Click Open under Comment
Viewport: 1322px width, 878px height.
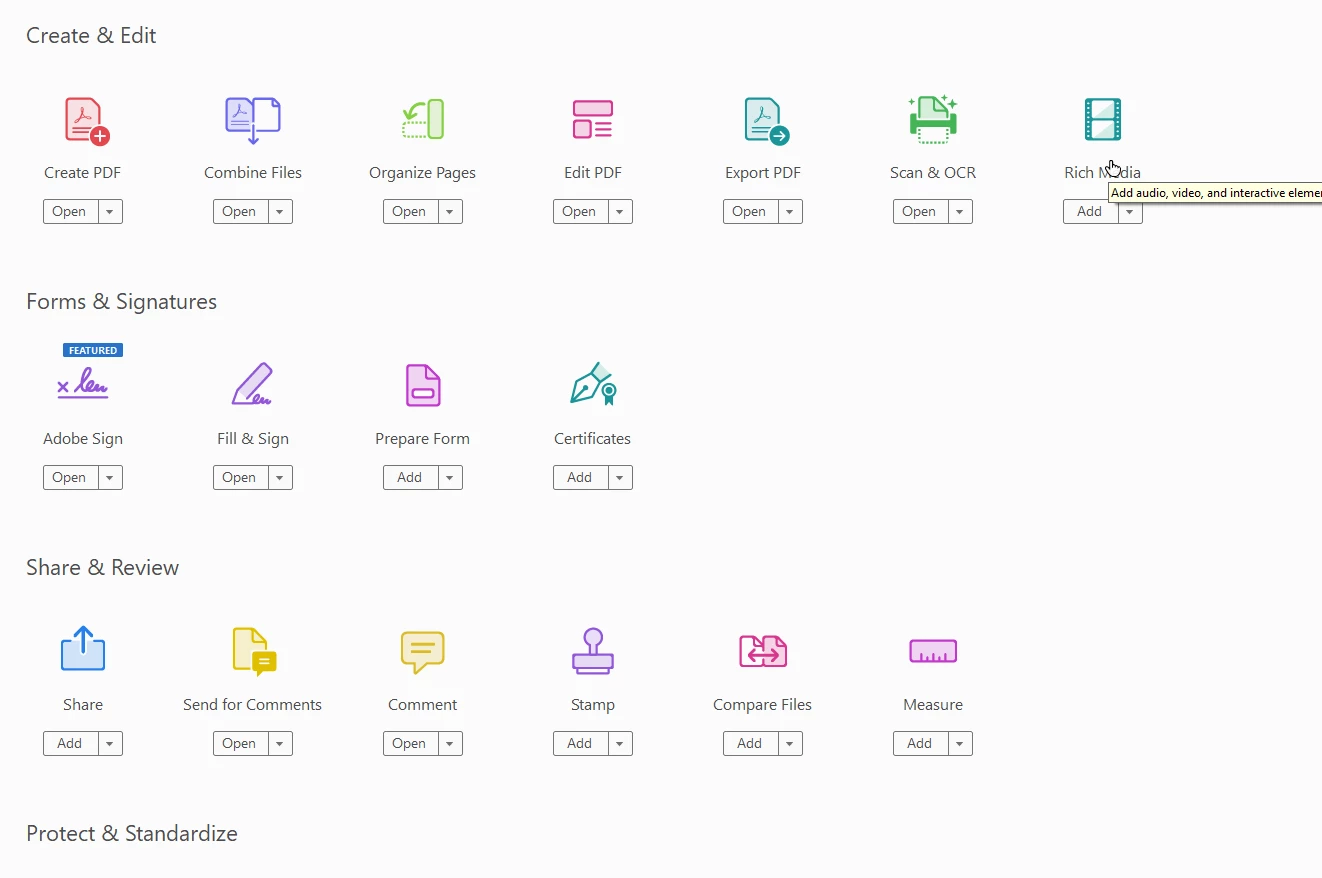point(410,743)
